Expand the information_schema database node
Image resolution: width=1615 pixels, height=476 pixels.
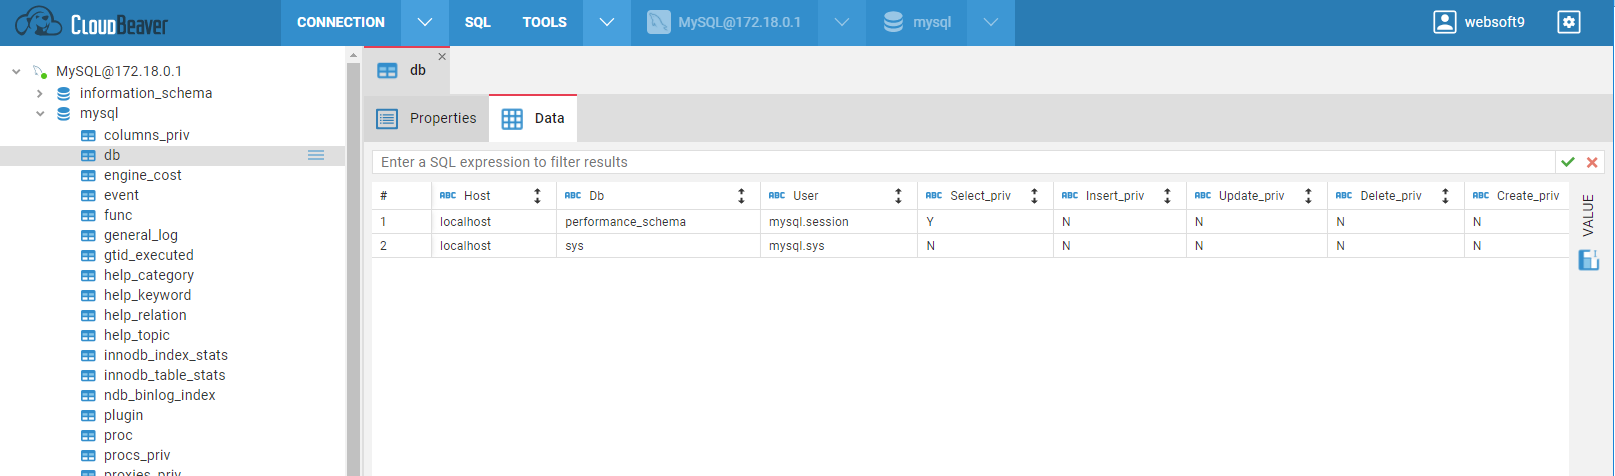click(x=40, y=93)
